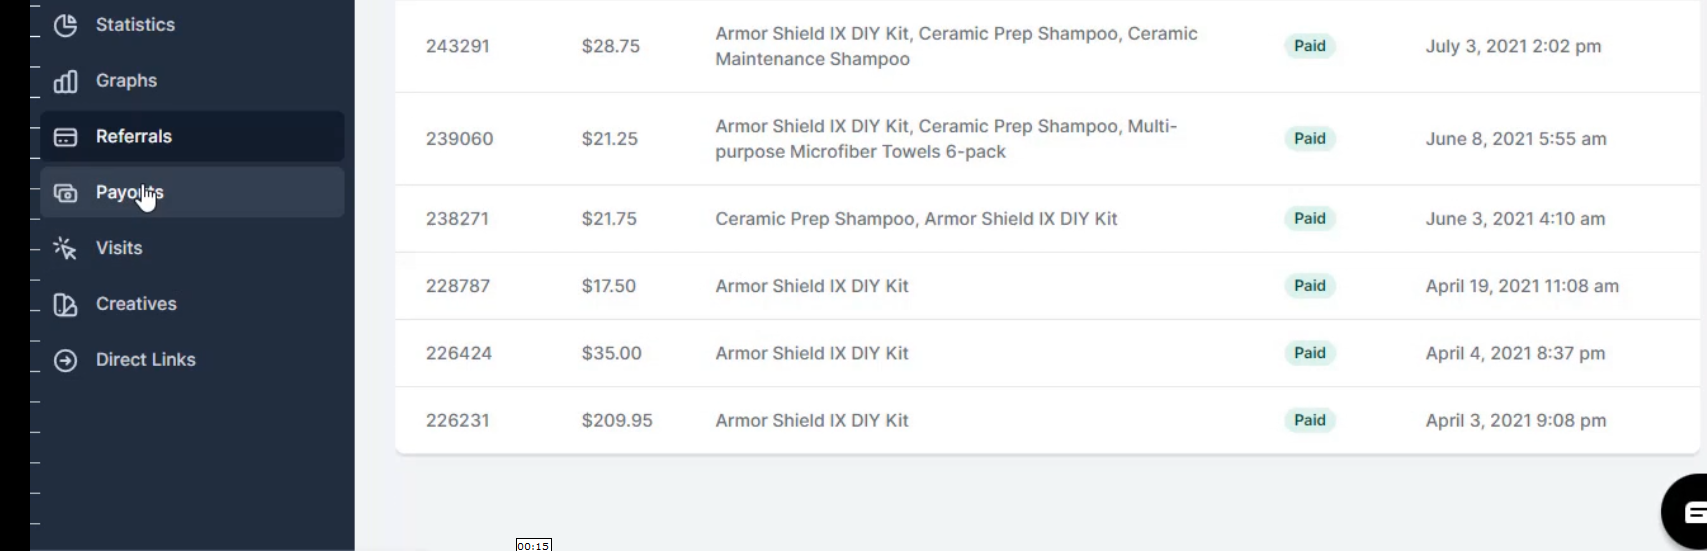Click the Statistics pie chart icon
Viewport: 1707px width, 551px height.
(65, 25)
